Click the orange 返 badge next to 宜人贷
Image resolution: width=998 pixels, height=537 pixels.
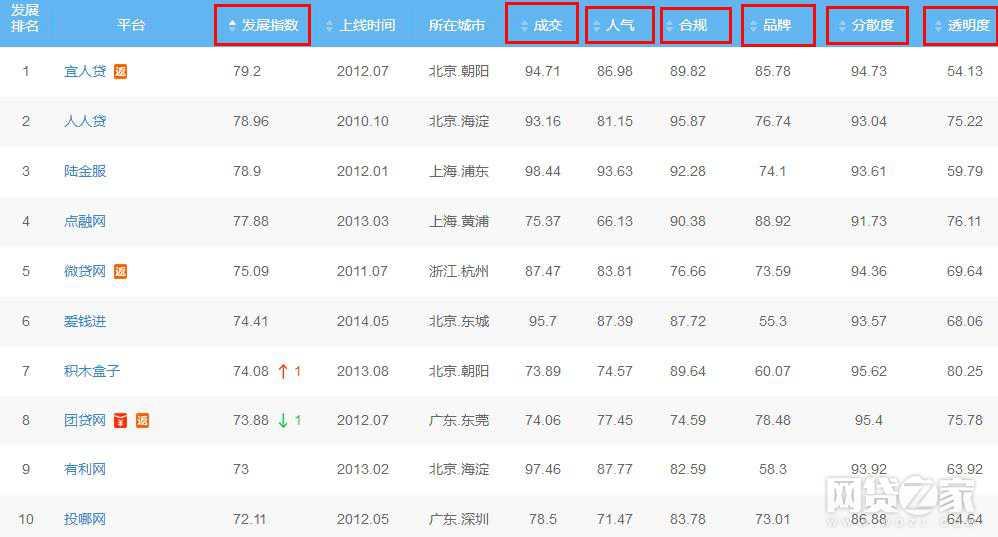tap(120, 71)
